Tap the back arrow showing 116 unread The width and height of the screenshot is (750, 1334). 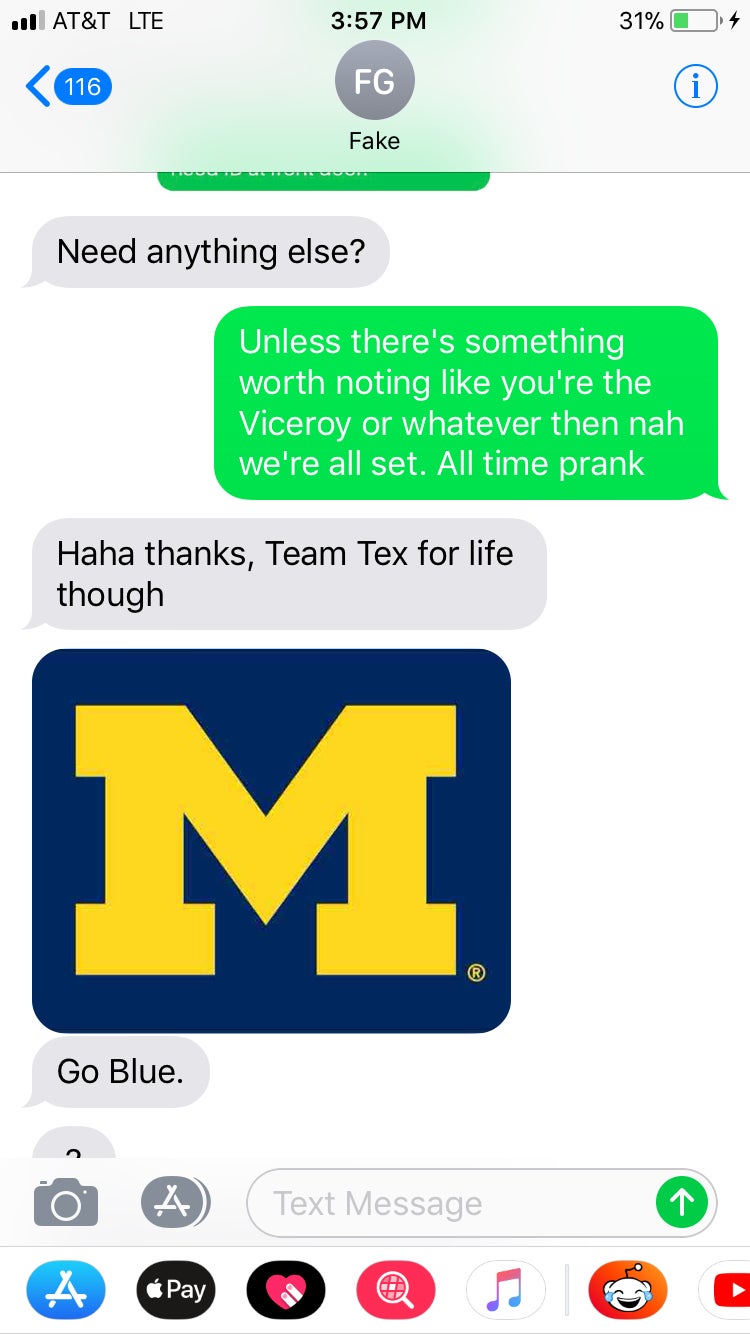(68, 87)
